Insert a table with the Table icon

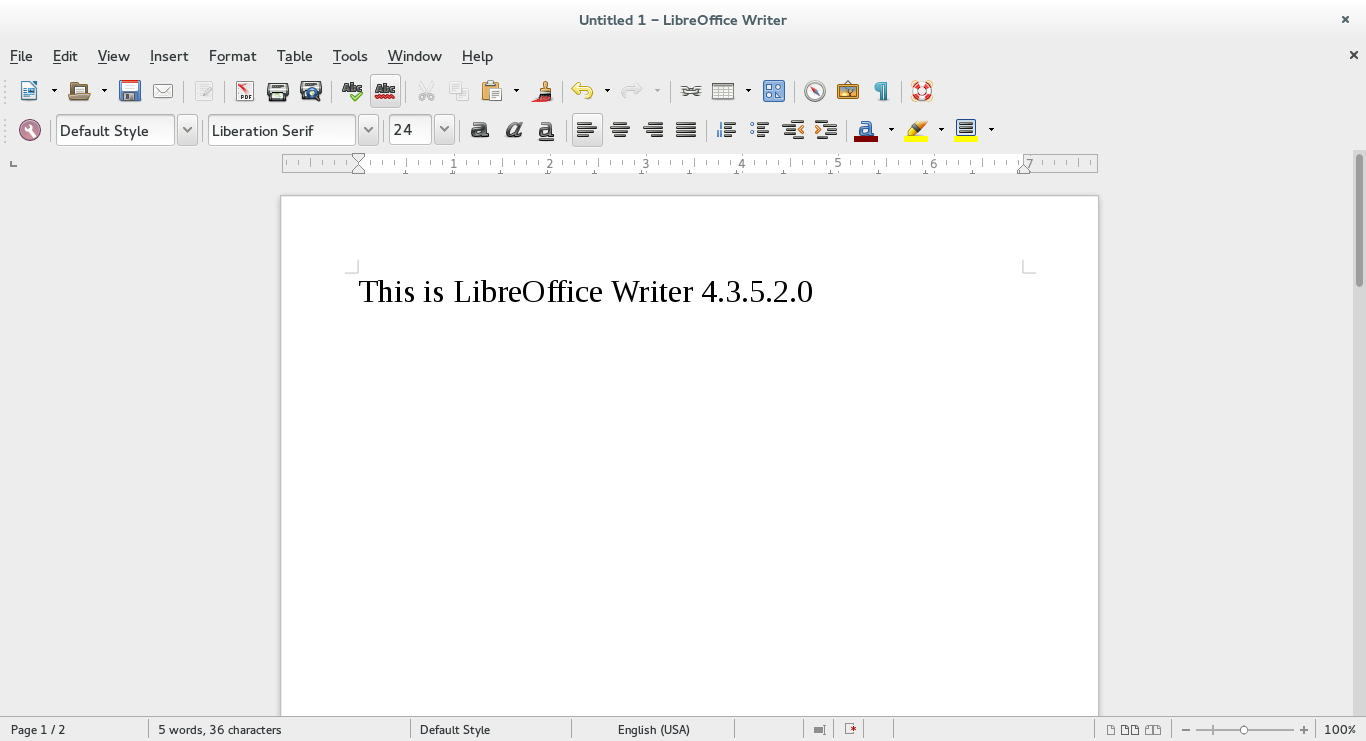[x=723, y=91]
